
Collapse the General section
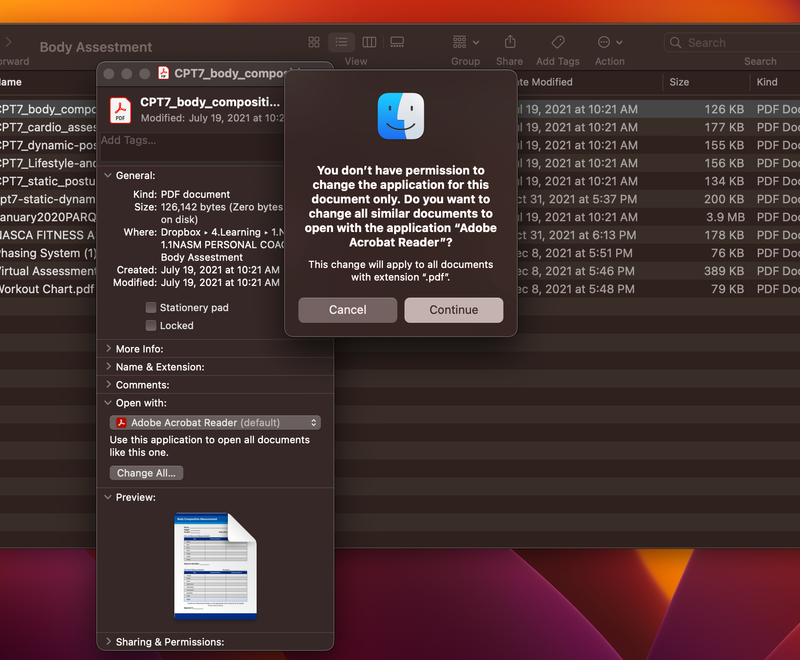point(108,176)
